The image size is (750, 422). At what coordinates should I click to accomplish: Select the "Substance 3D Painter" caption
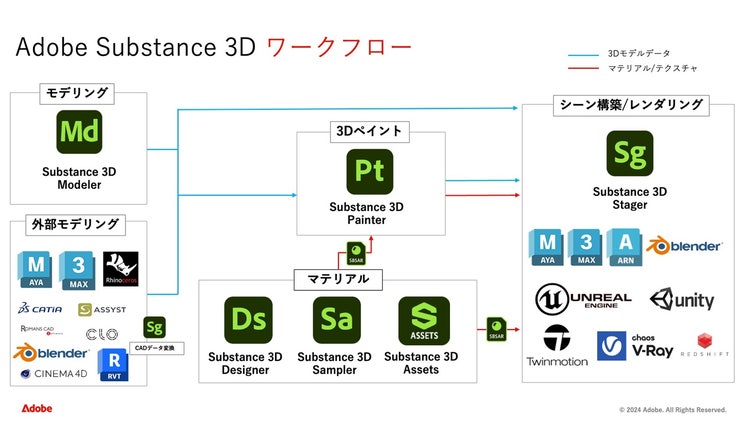366,213
